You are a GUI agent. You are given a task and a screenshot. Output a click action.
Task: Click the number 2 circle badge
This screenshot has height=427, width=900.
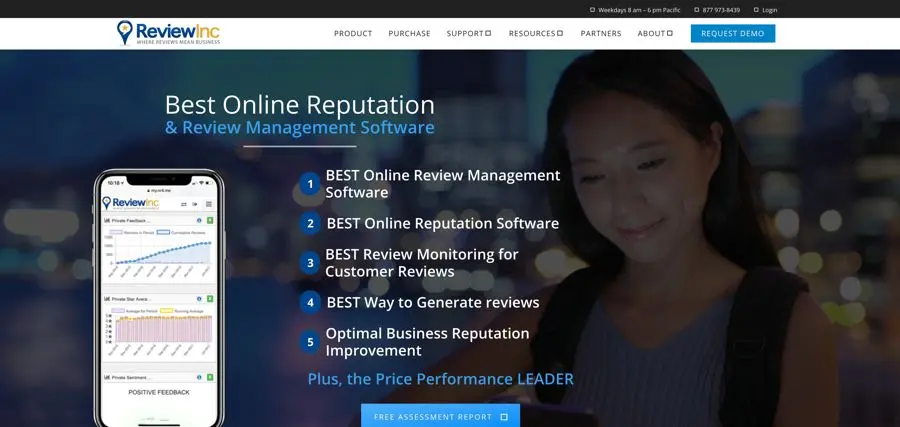(310, 224)
